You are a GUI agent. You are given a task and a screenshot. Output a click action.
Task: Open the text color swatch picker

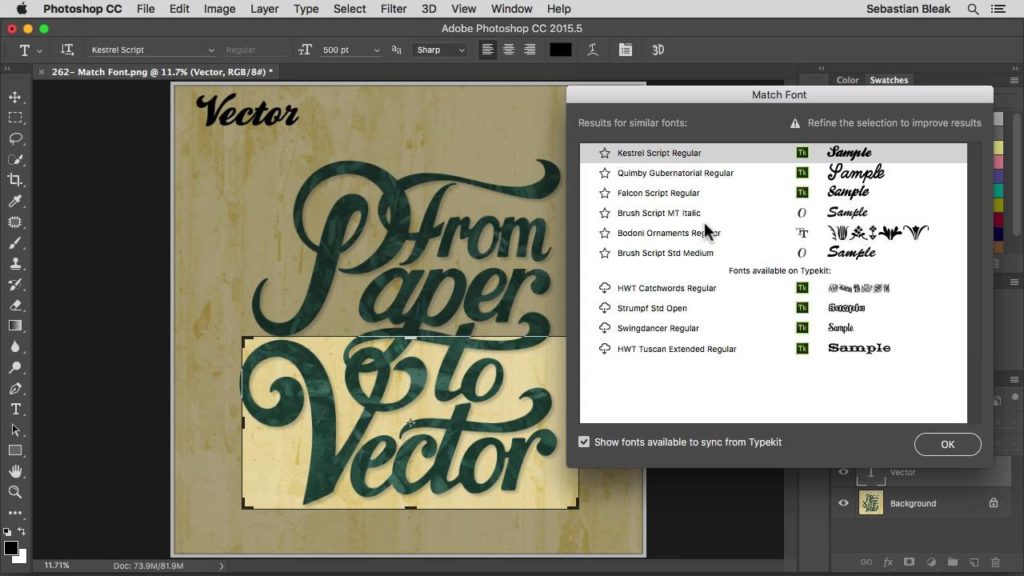pos(560,49)
